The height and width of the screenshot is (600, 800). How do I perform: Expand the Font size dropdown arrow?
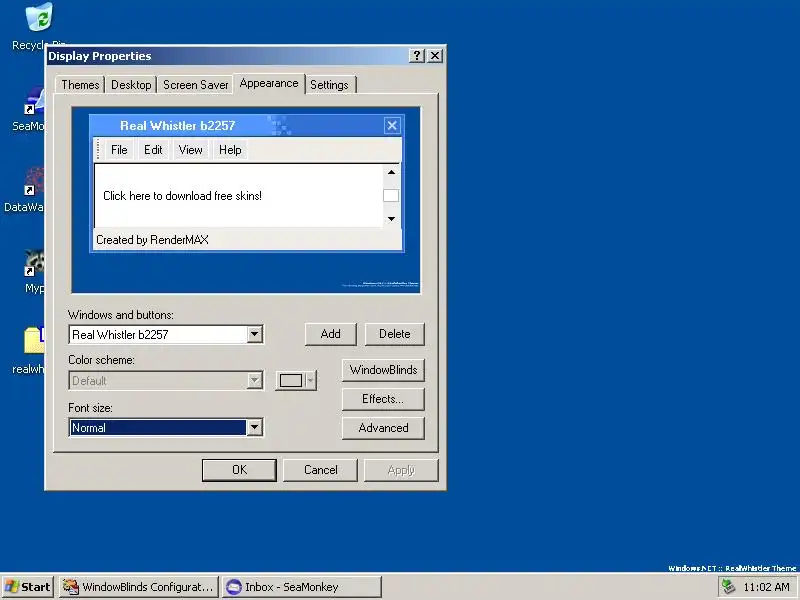point(254,428)
